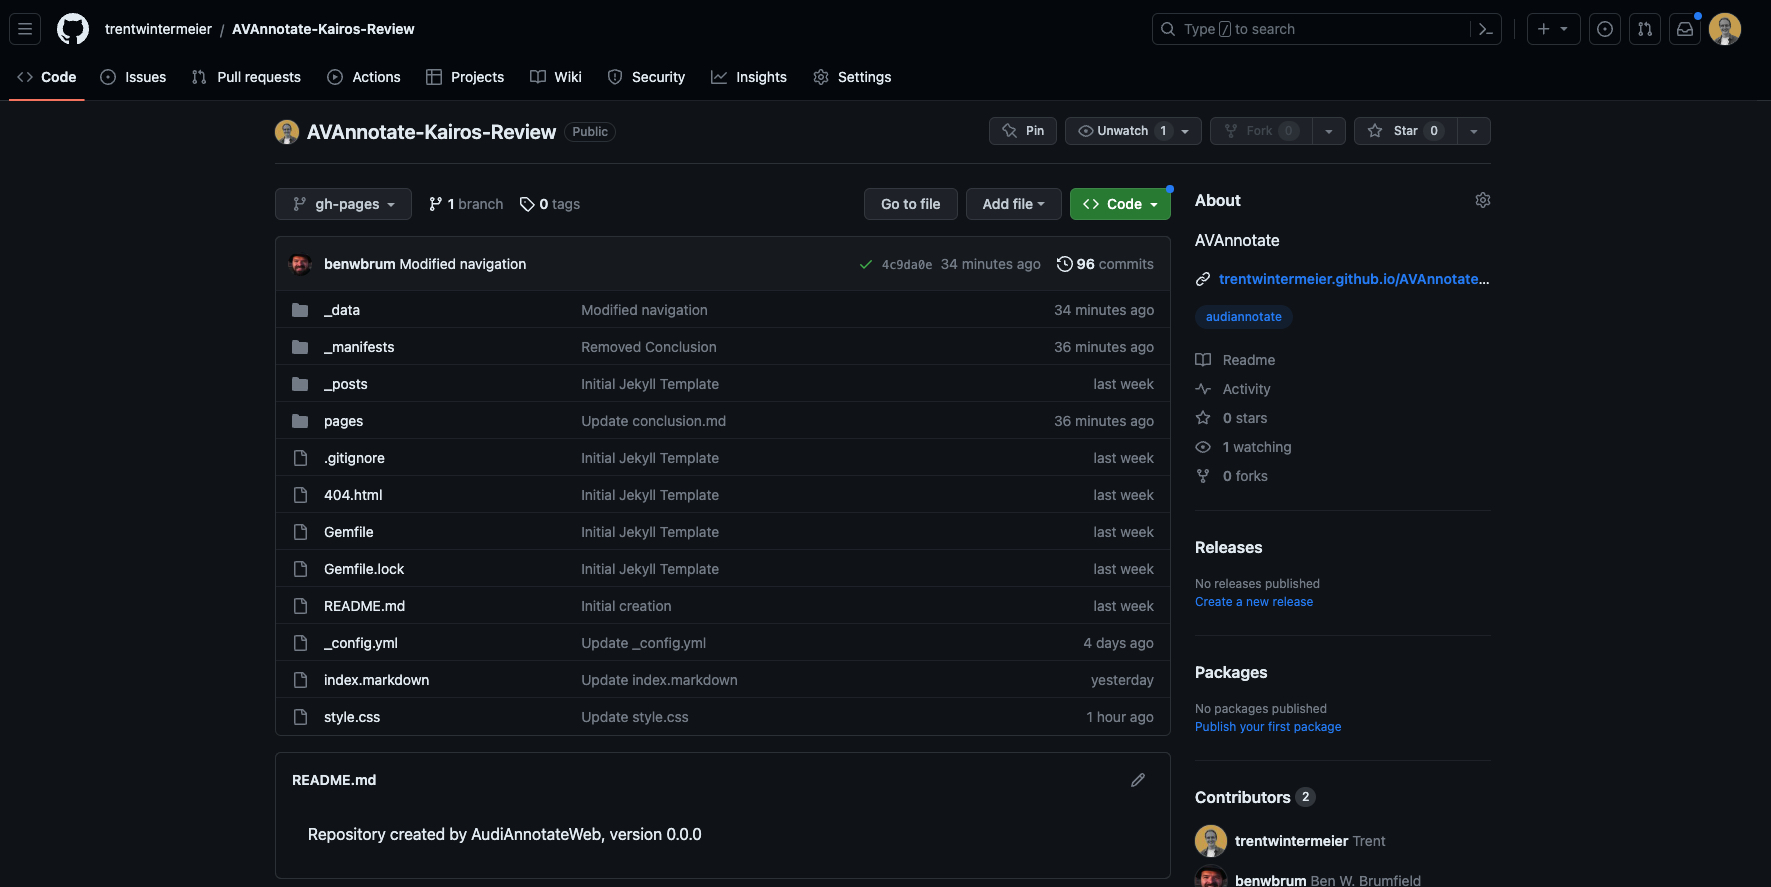Switch to the Pull requests tab
1771x887 pixels.
246,77
